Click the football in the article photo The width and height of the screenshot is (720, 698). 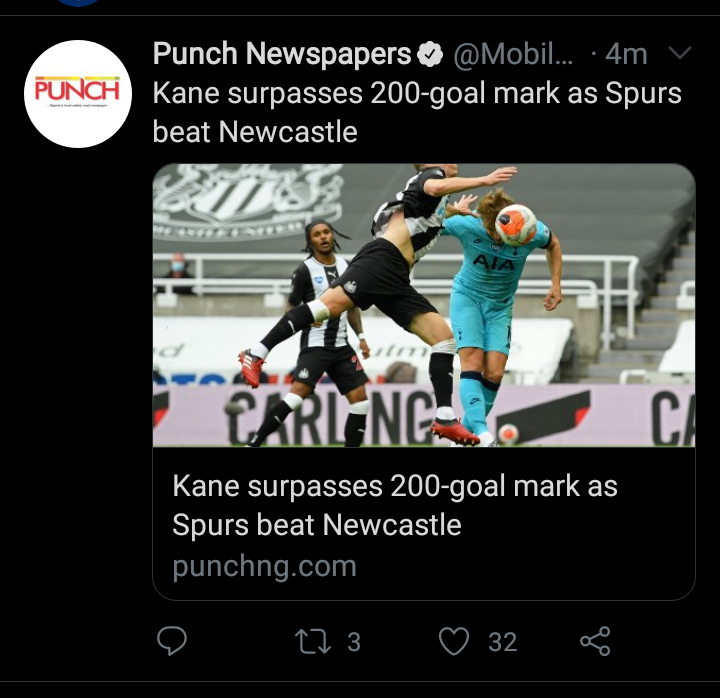click(516, 224)
